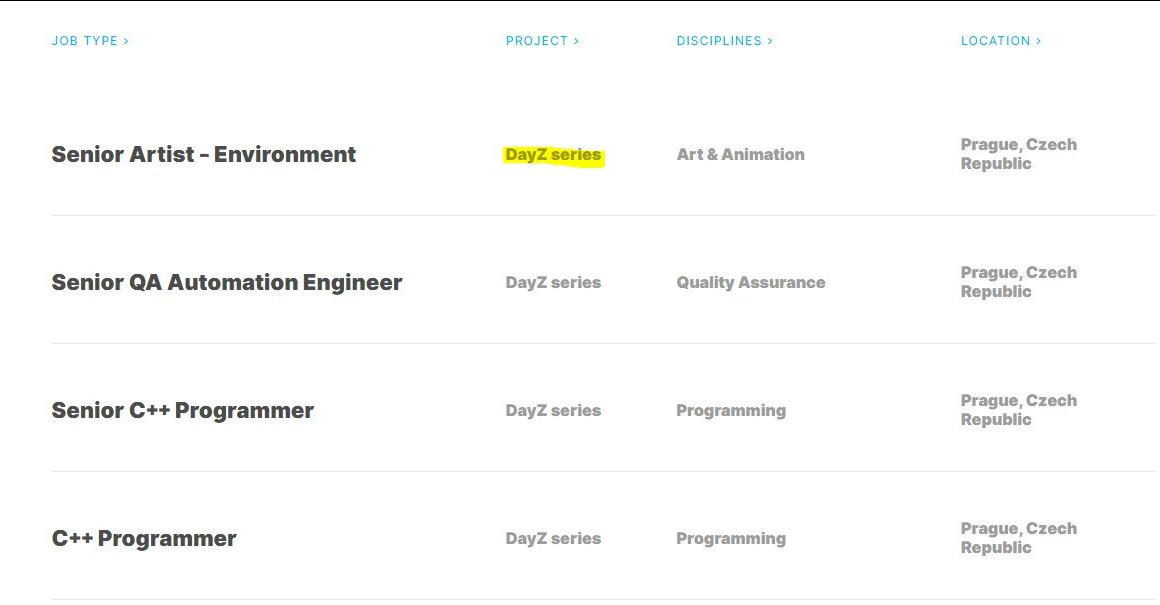The height and width of the screenshot is (605, 1160).
Task: Expand the DISCIPLINES filter
Action: click(724, 41)
